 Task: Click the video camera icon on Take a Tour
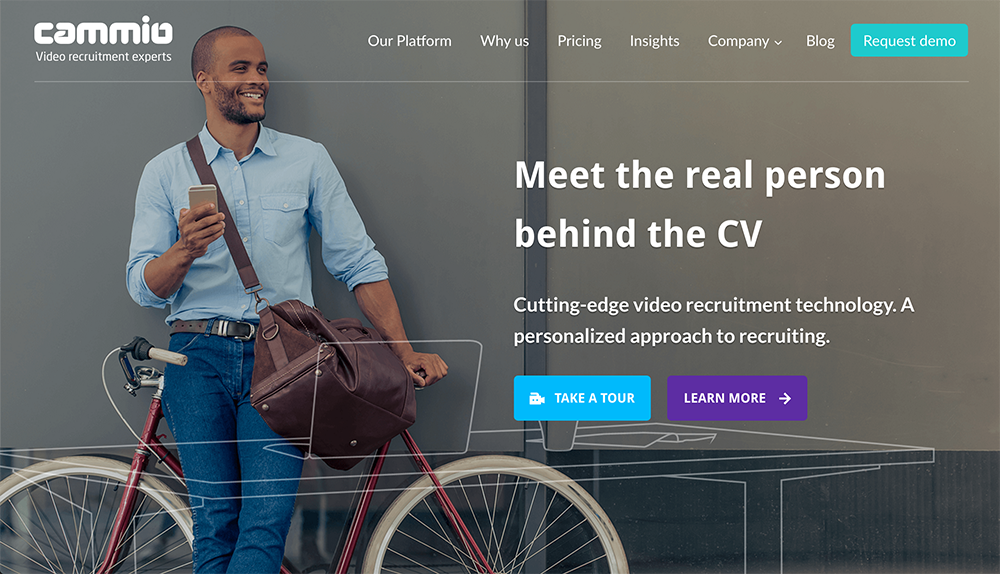tap(537, 399)
